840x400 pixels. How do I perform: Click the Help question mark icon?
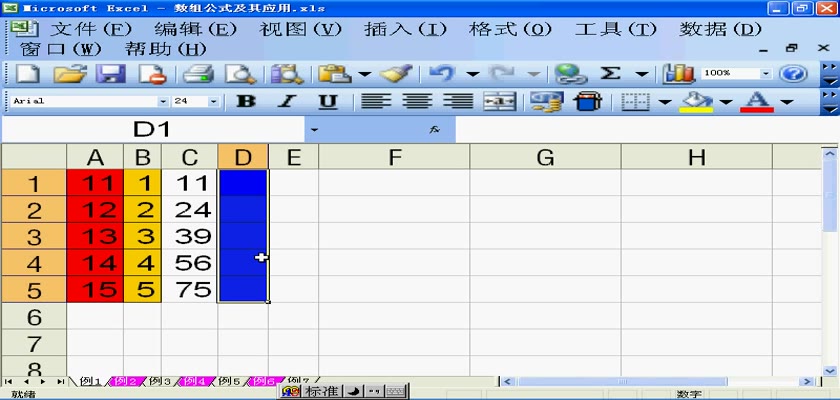[x=793, y=74]
